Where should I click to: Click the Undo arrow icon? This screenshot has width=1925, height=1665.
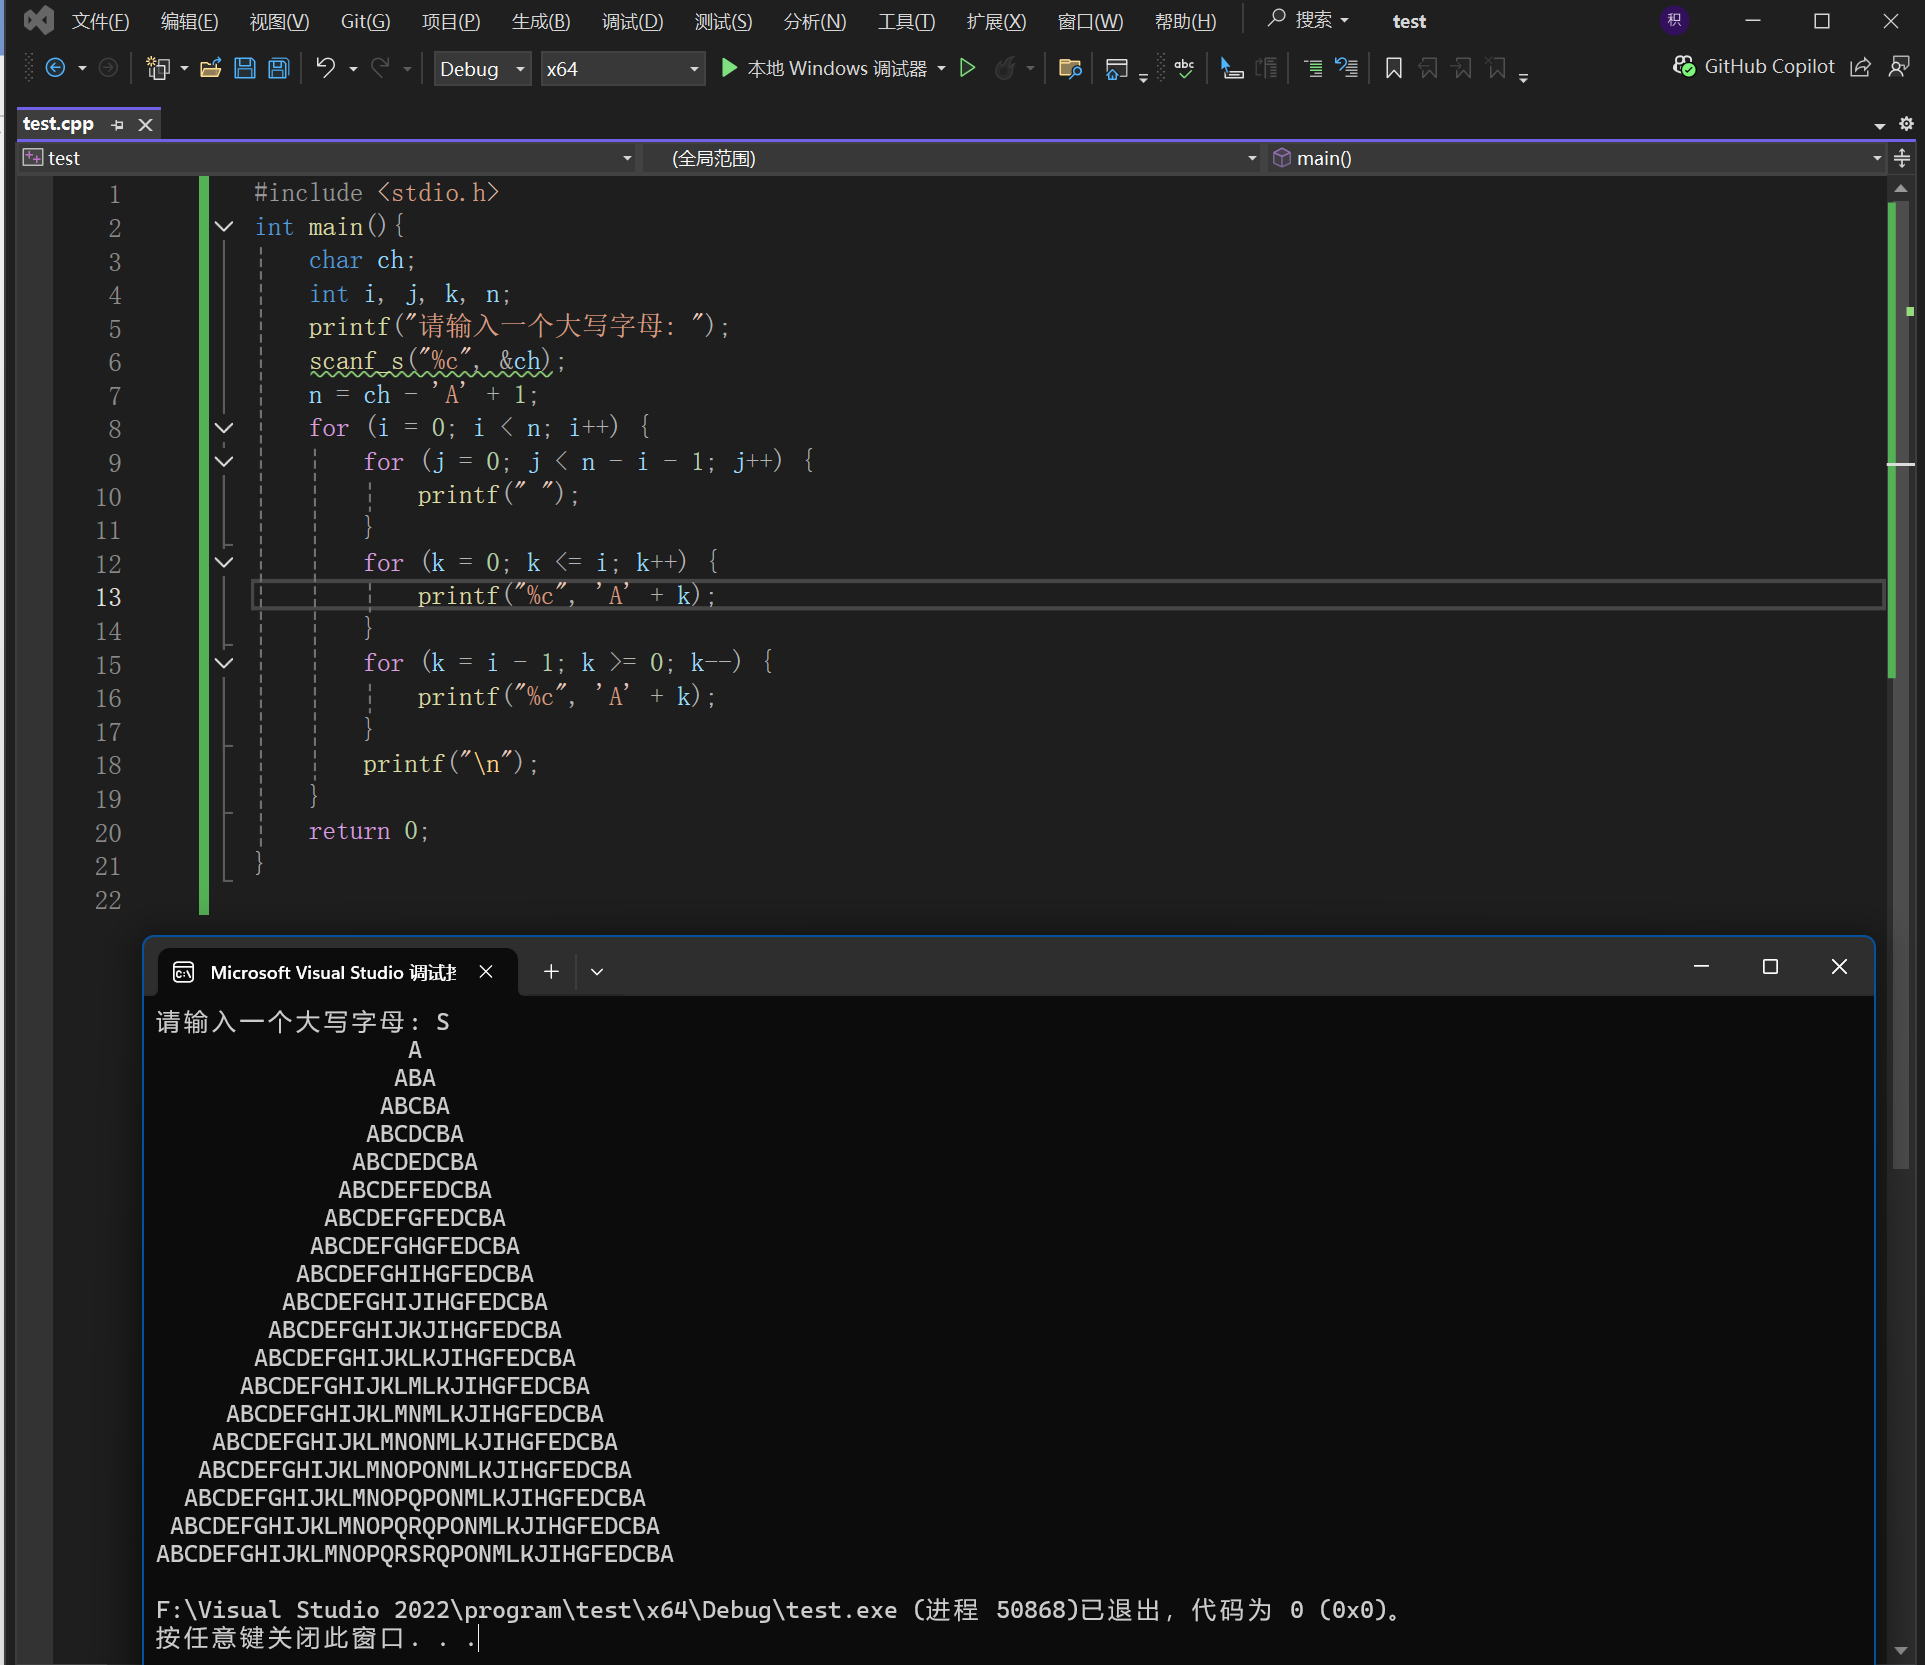325,68
